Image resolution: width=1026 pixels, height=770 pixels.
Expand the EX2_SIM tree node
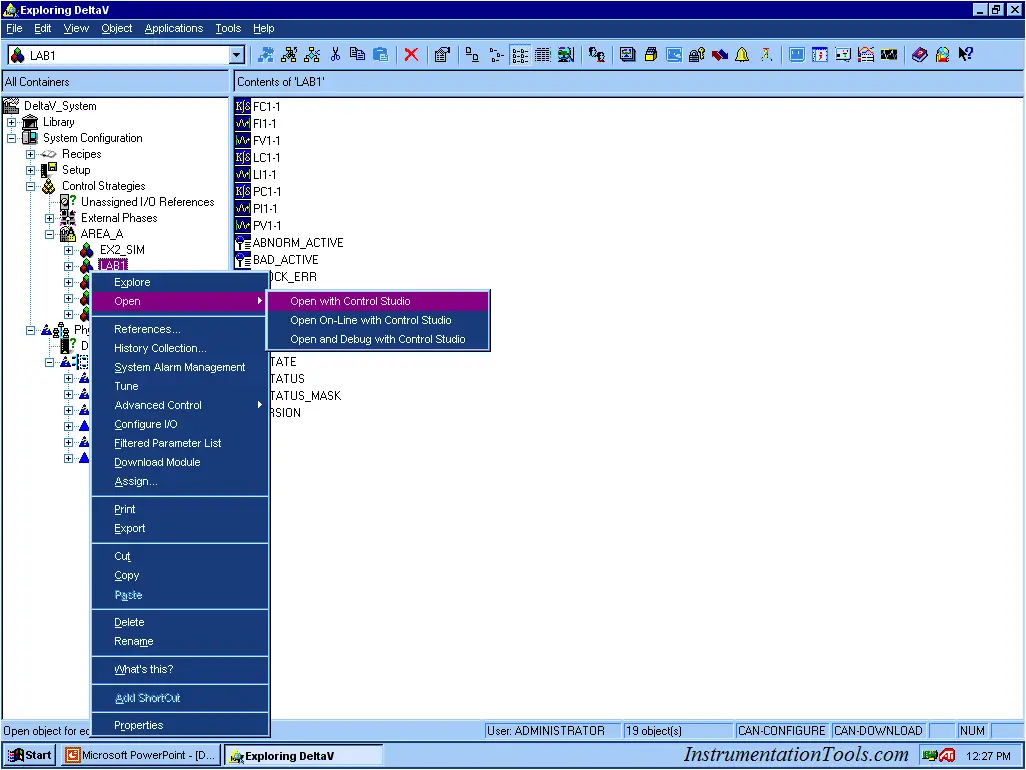68,250
